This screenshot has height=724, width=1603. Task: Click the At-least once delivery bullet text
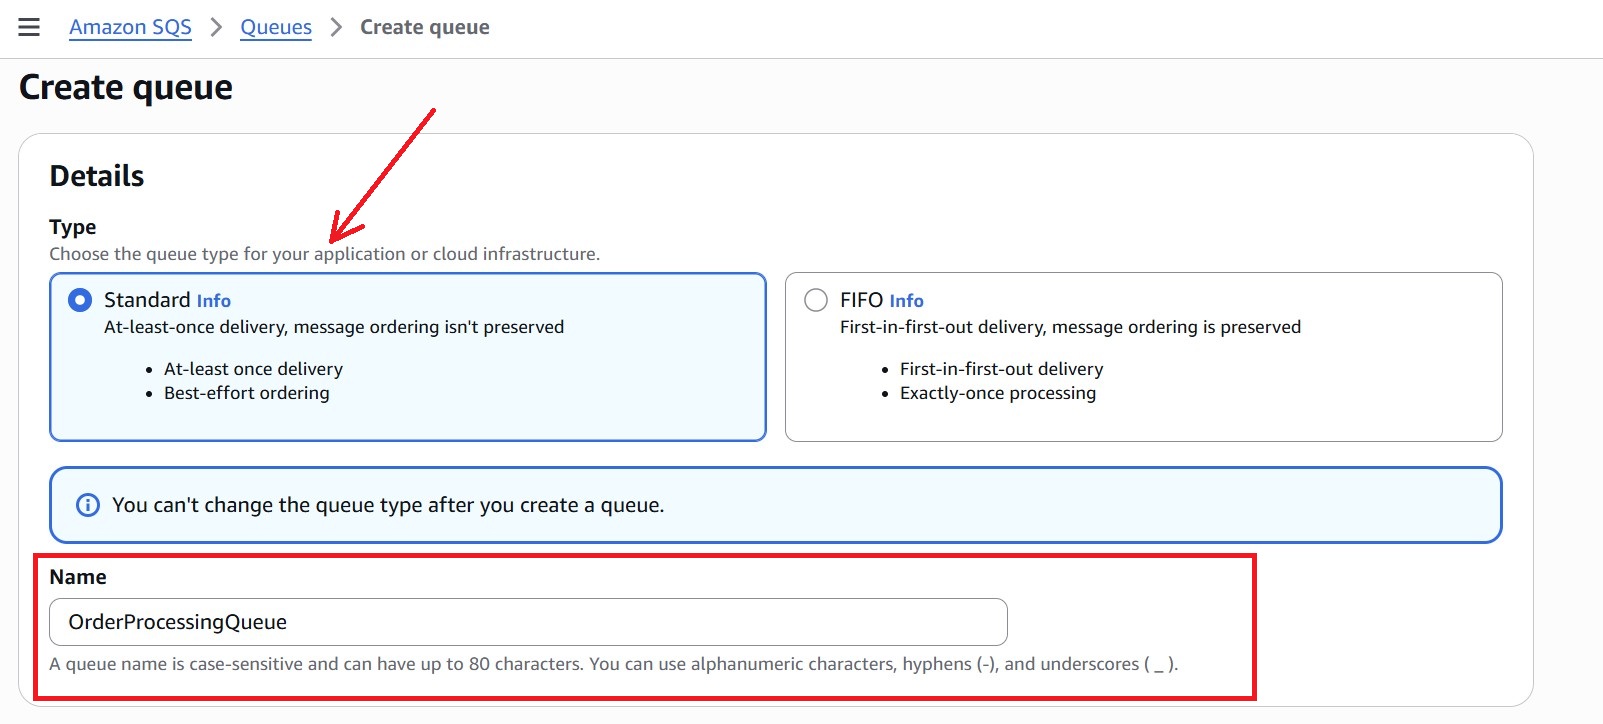pos(253,369)
